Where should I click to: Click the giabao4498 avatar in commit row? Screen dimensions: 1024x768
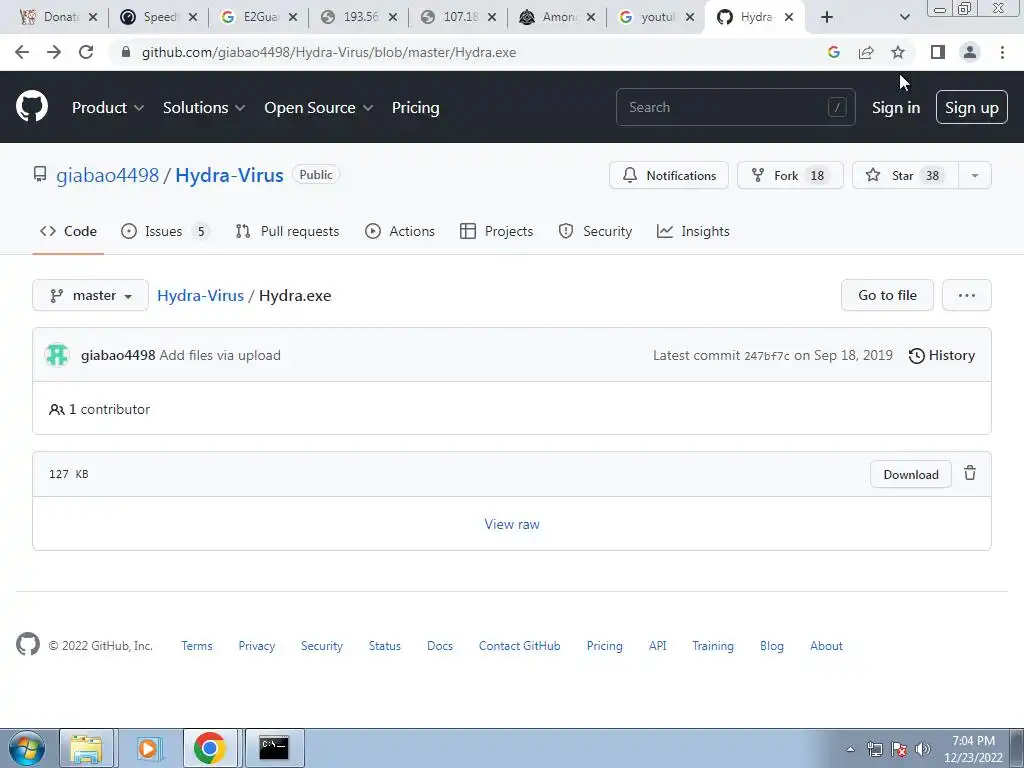point(57,355)
